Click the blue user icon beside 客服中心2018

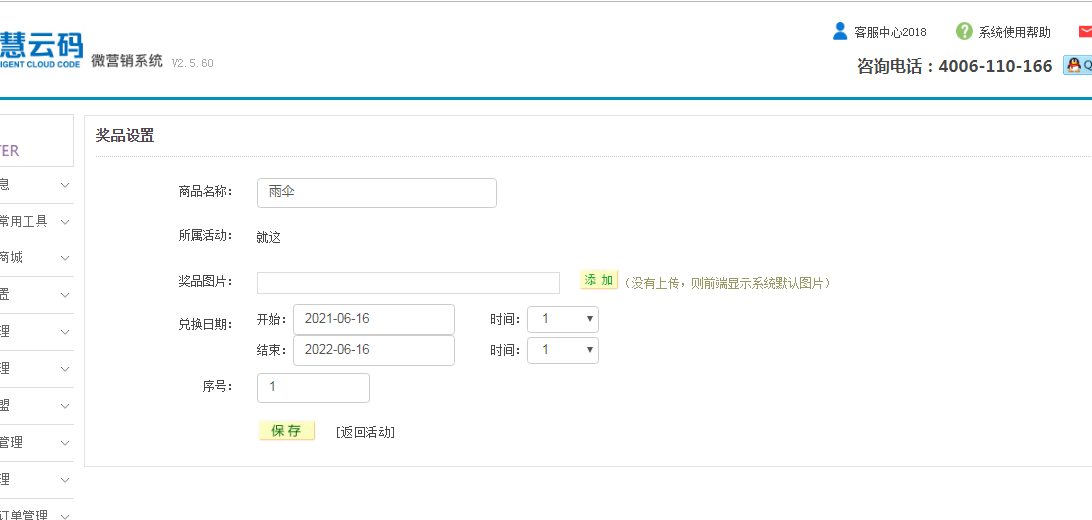coord(840,31)
